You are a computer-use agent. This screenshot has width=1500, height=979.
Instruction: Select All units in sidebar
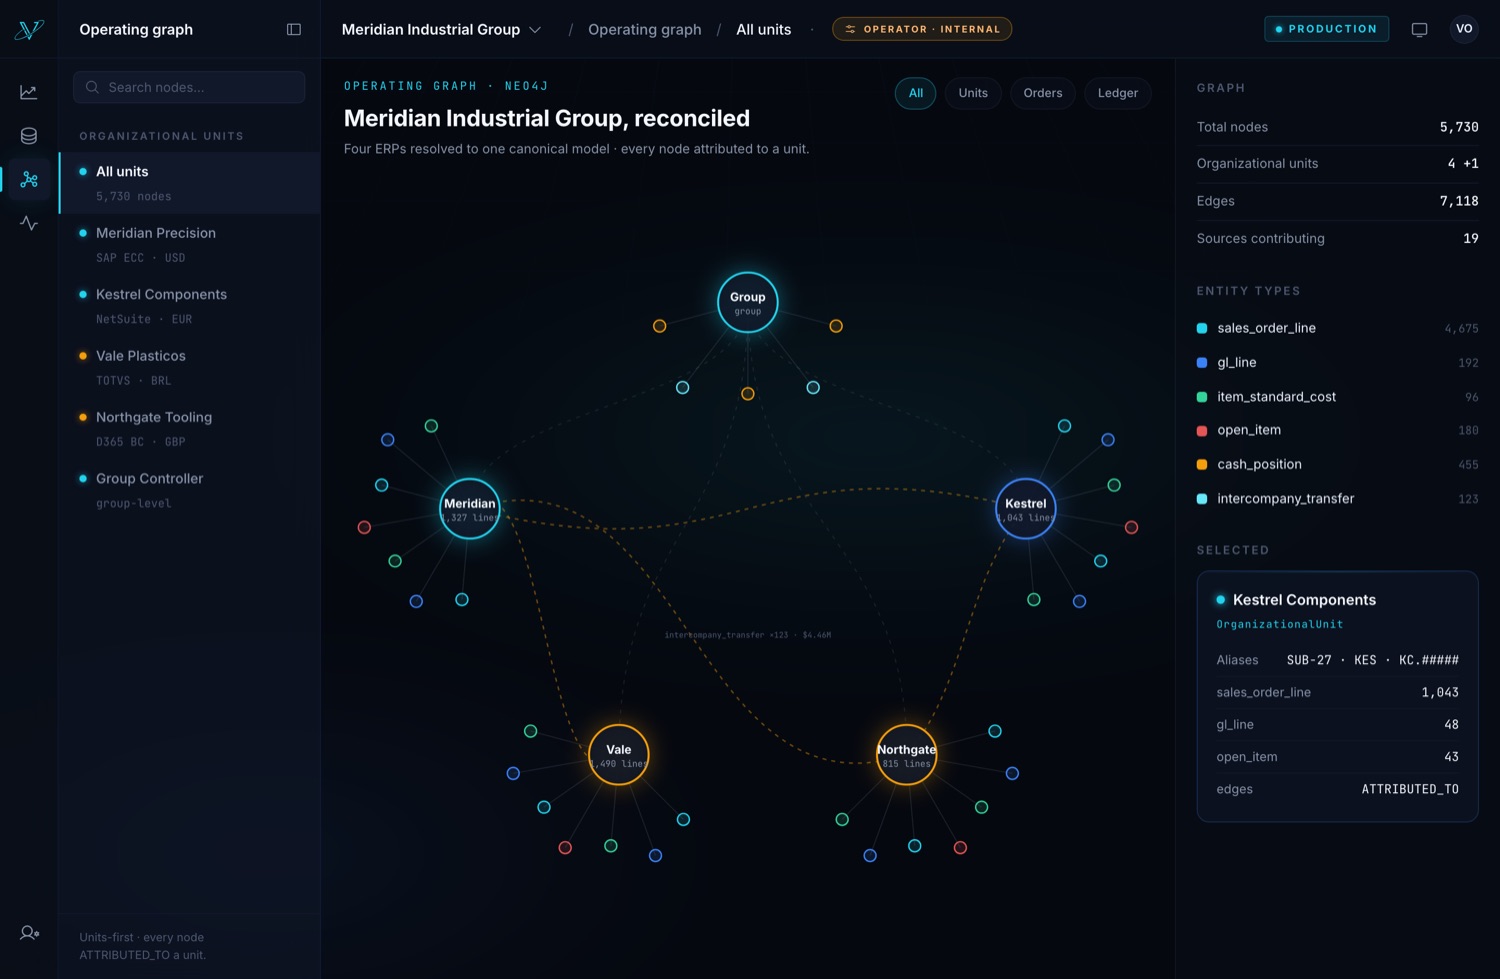coord(190,183)
